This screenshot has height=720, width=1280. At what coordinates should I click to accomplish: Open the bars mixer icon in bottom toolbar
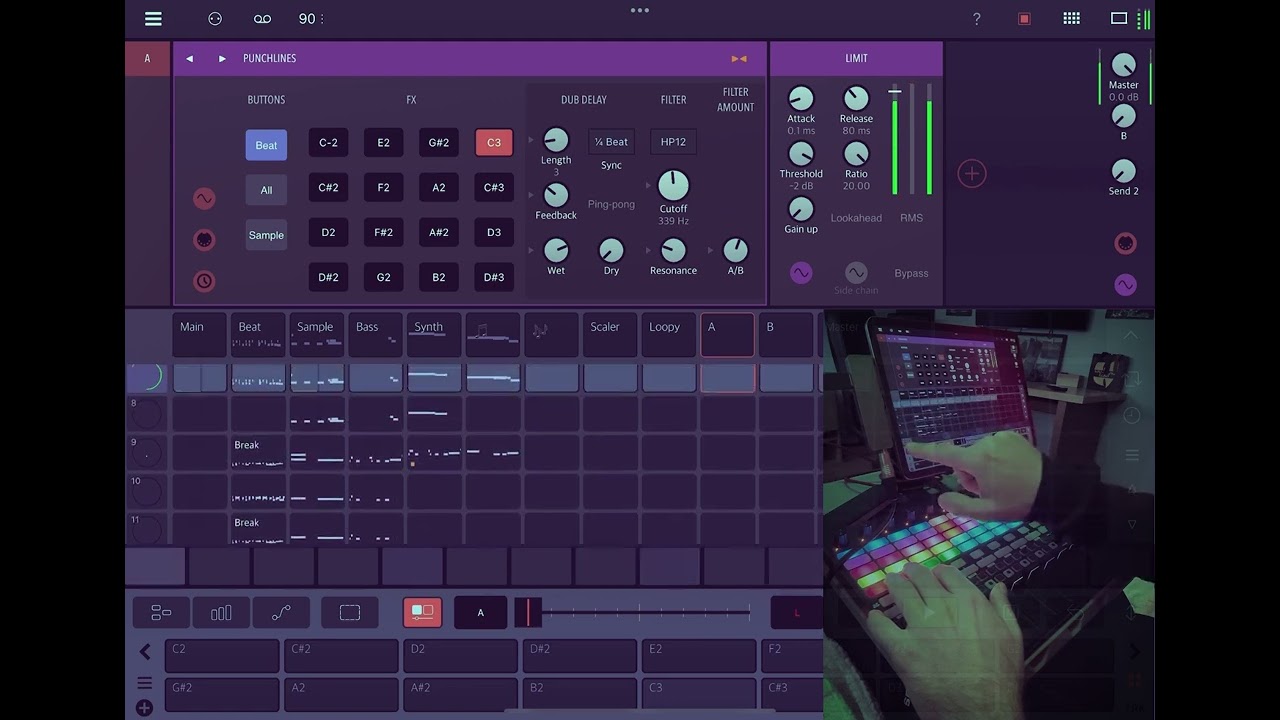tap(221, 613)
